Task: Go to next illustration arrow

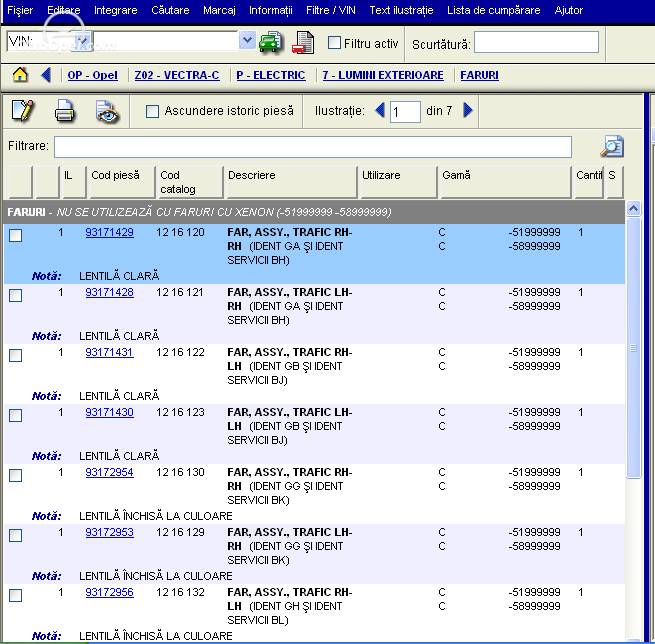Action: click(468, 110)
